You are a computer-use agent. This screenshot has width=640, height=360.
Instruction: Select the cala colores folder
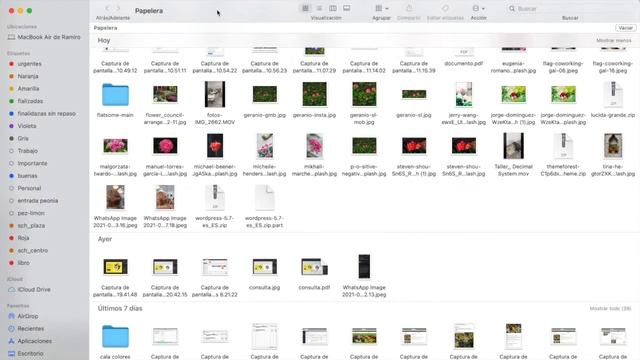coord(115,337)
